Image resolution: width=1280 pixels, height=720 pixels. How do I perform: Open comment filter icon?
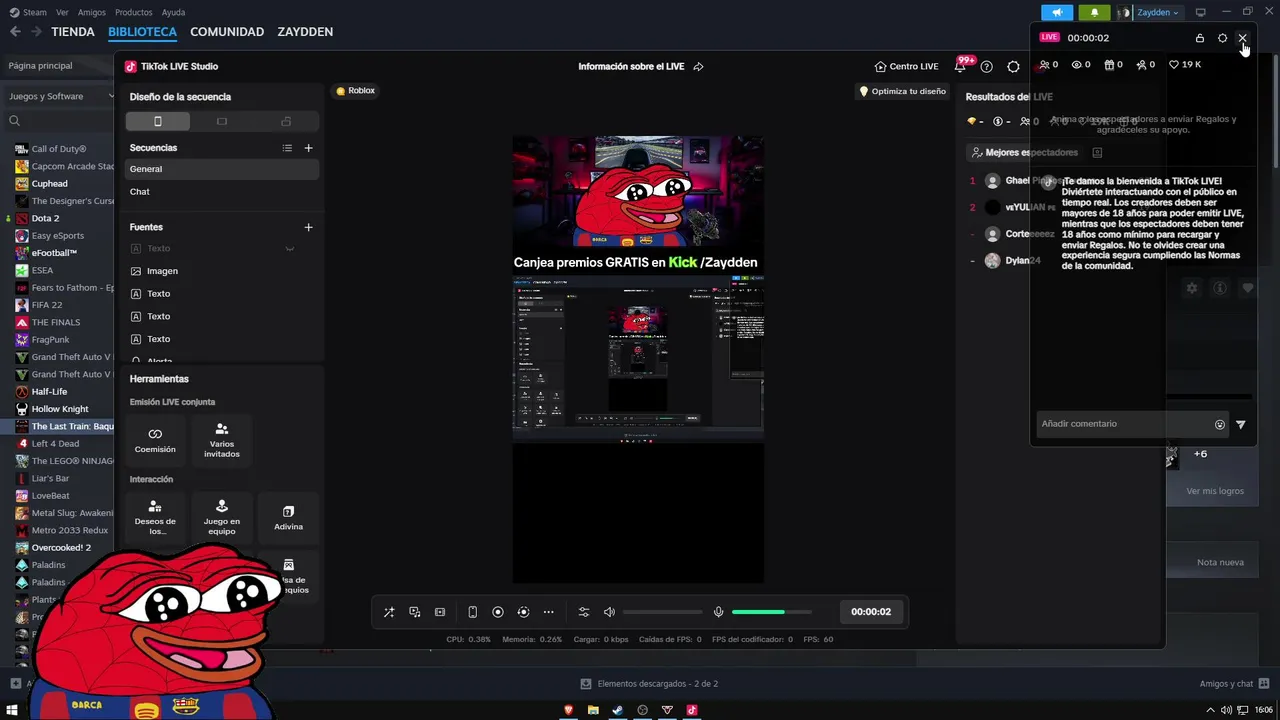1241,425
